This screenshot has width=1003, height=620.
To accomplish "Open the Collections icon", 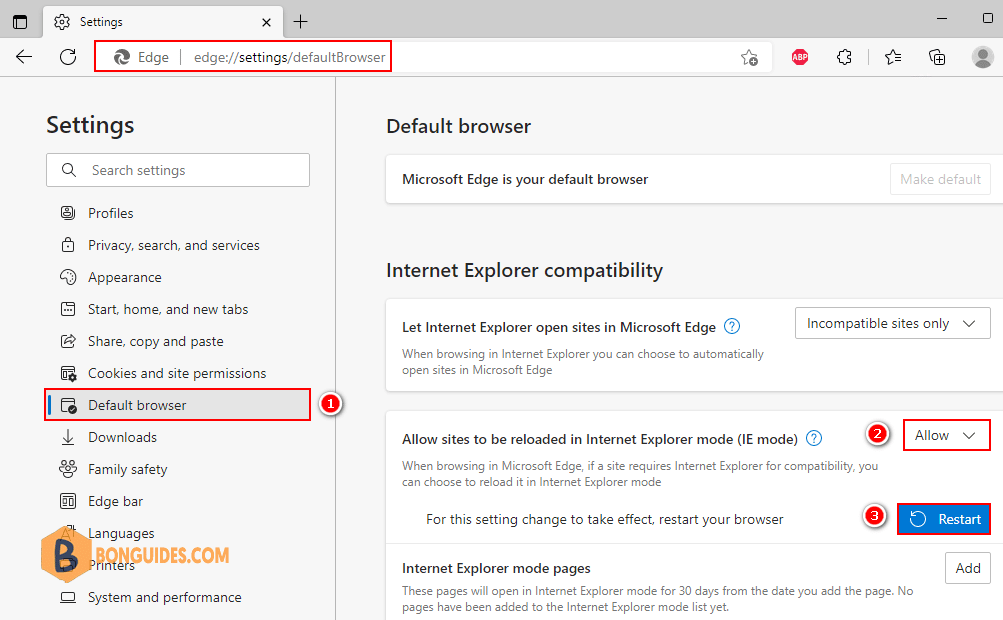I will 937,57.
